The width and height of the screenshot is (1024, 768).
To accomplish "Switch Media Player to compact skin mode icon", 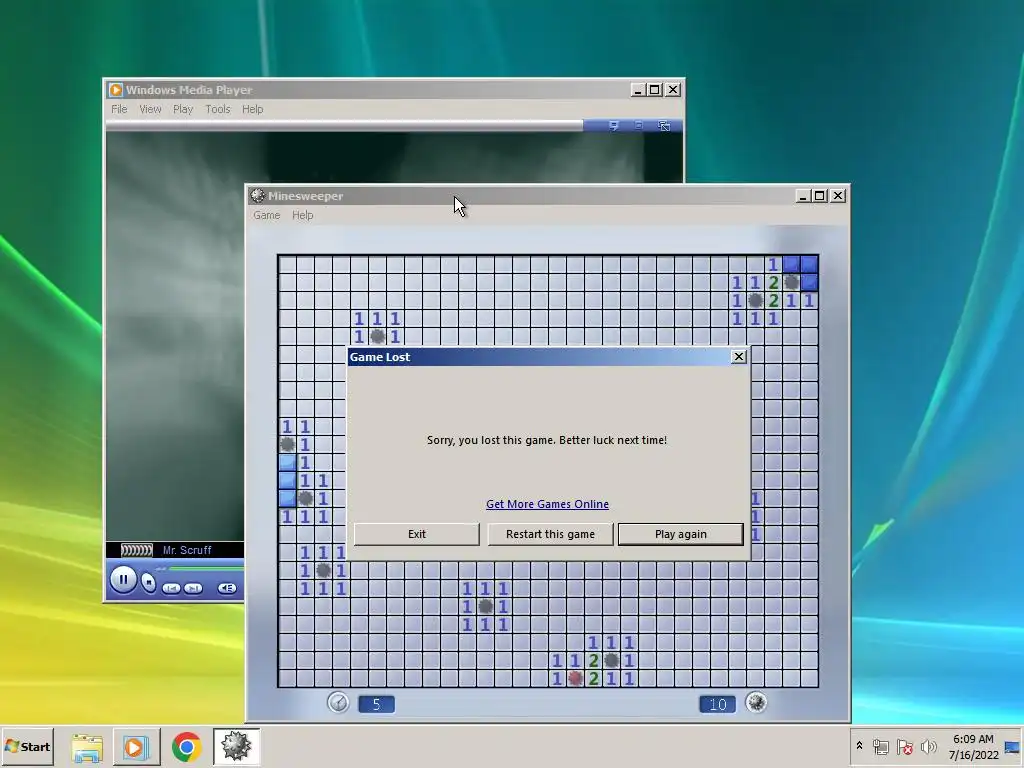I will (x=664, y=125).
